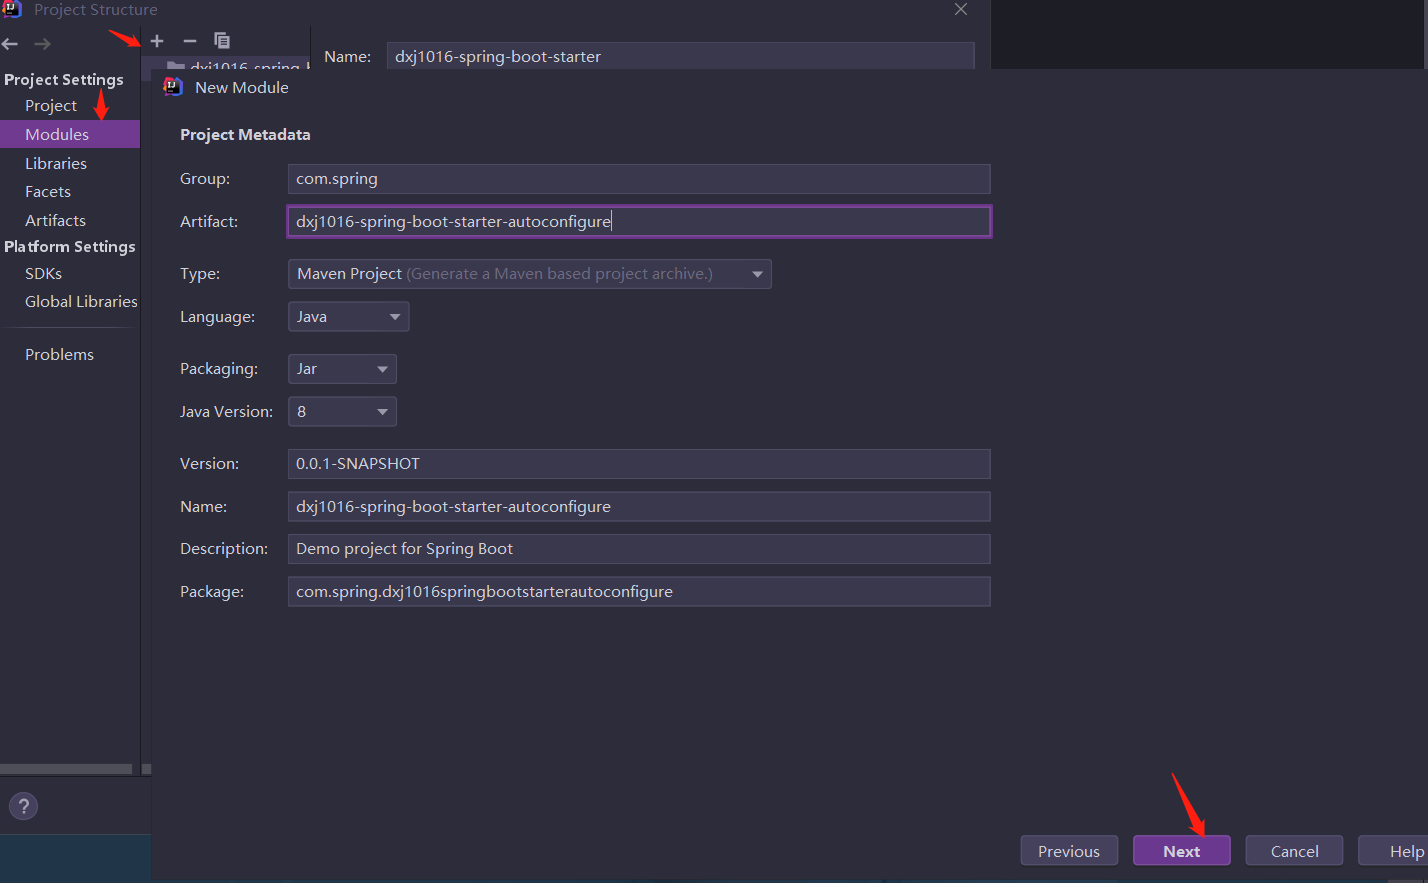Click the Platform Settings heading
Viewport: 1428px width, 883px height.
click(70, 246)
